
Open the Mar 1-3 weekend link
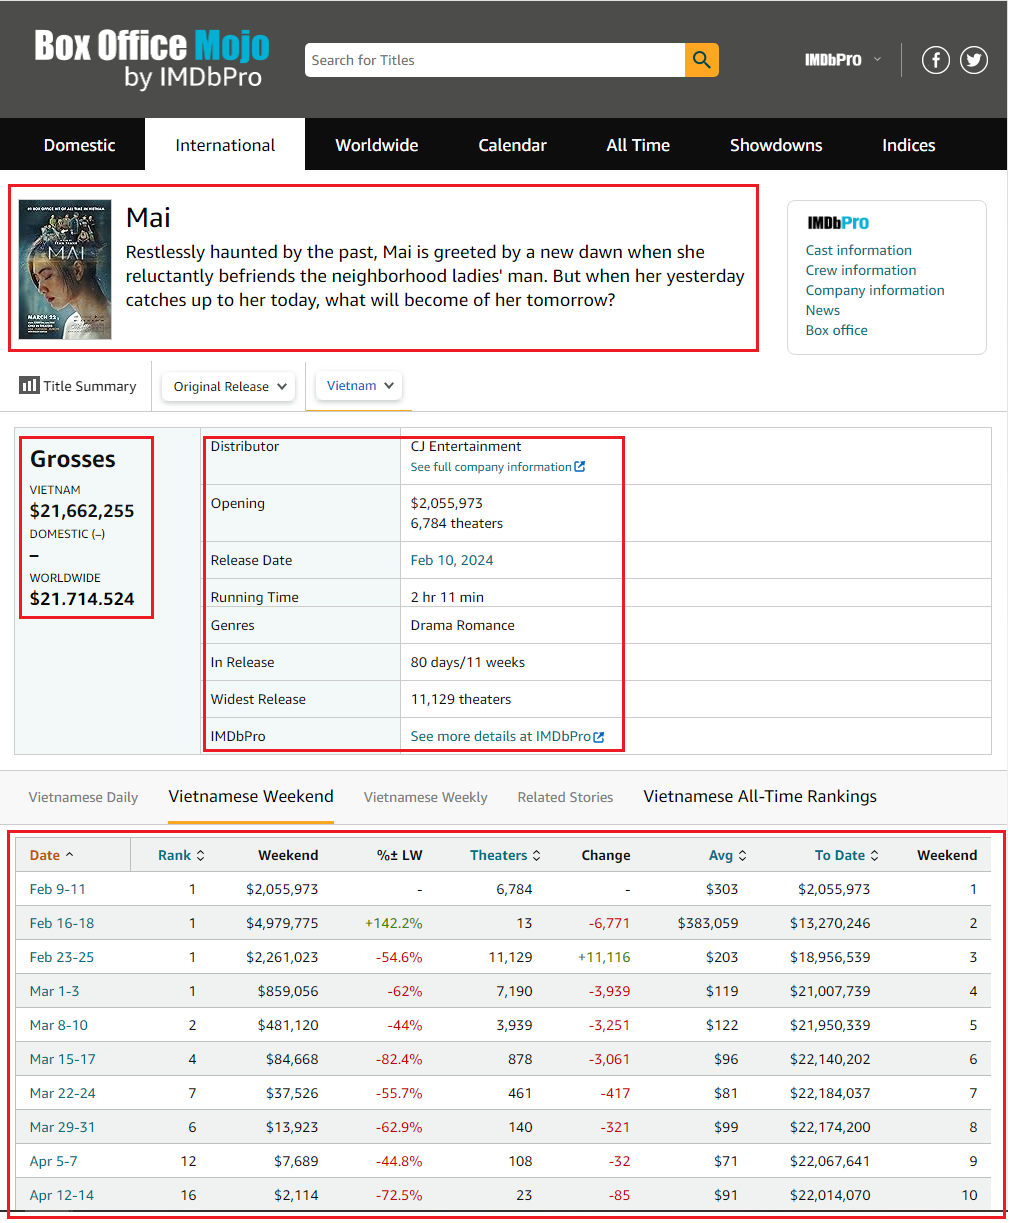55,991
